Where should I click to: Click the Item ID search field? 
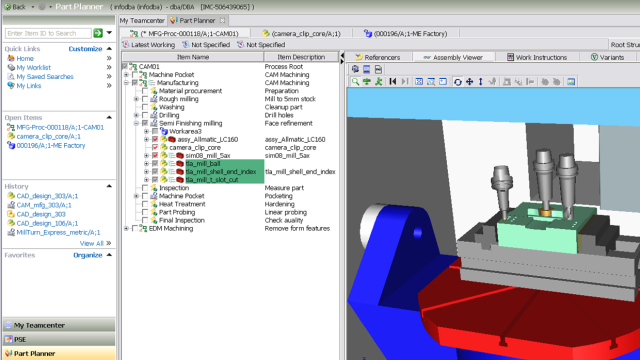[48, 33]
